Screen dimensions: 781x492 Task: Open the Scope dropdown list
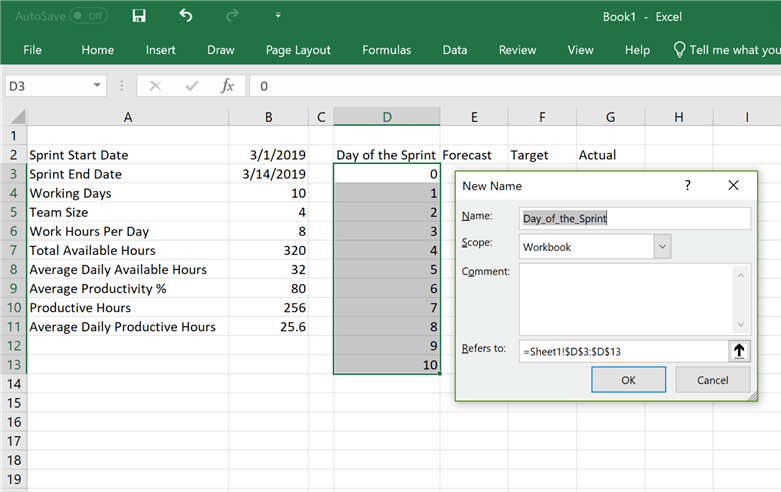(661, 246)
